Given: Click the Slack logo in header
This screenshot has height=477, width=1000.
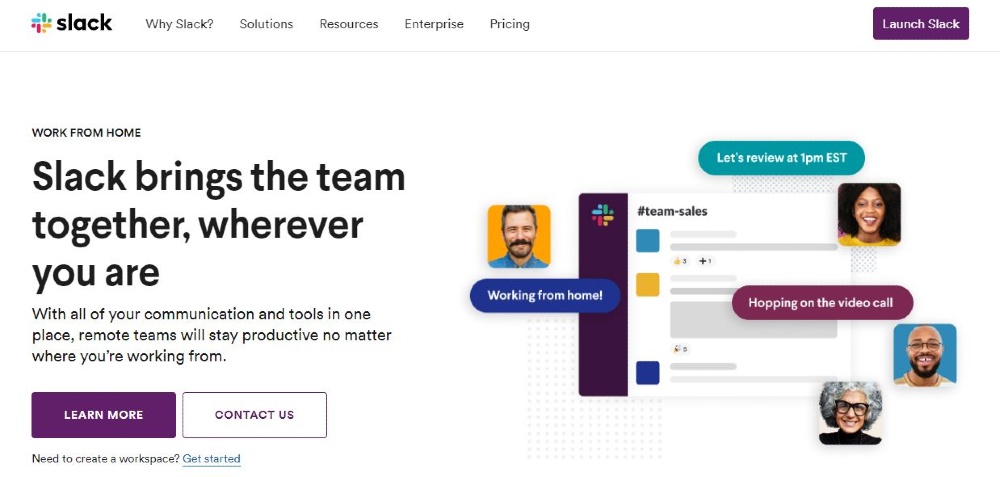Looking at the screenshot, I should click(x=71, y=24).
